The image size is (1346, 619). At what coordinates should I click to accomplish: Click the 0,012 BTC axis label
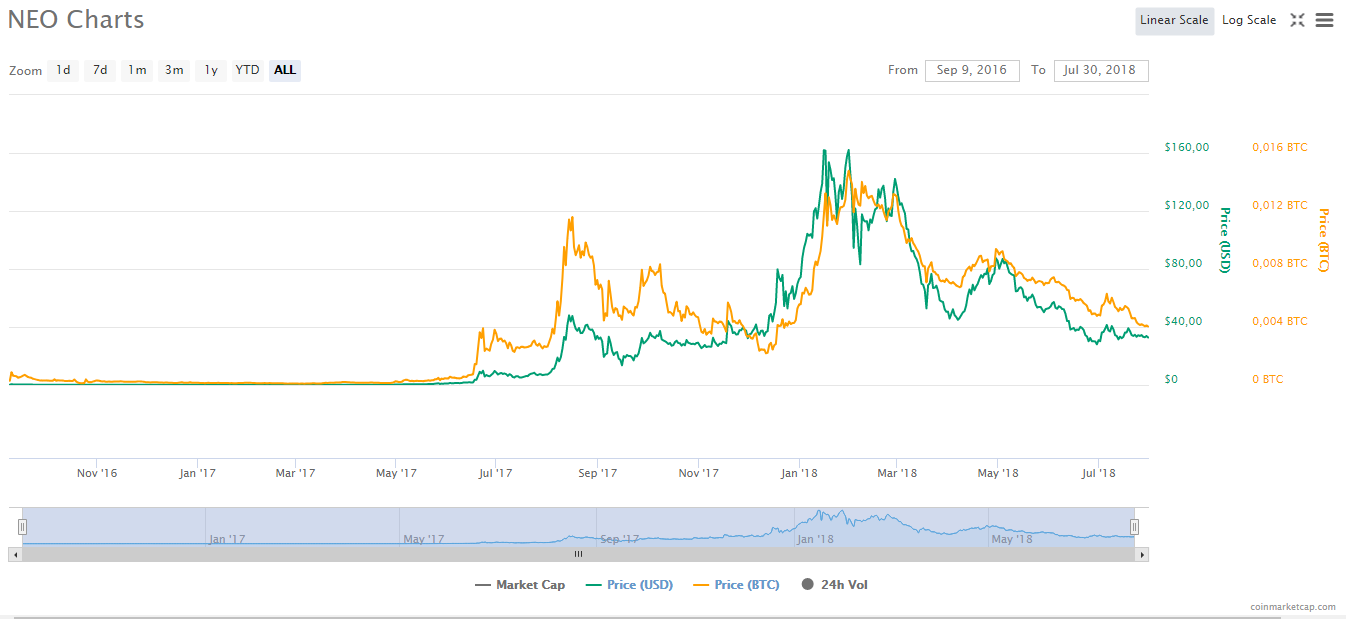1280,205
